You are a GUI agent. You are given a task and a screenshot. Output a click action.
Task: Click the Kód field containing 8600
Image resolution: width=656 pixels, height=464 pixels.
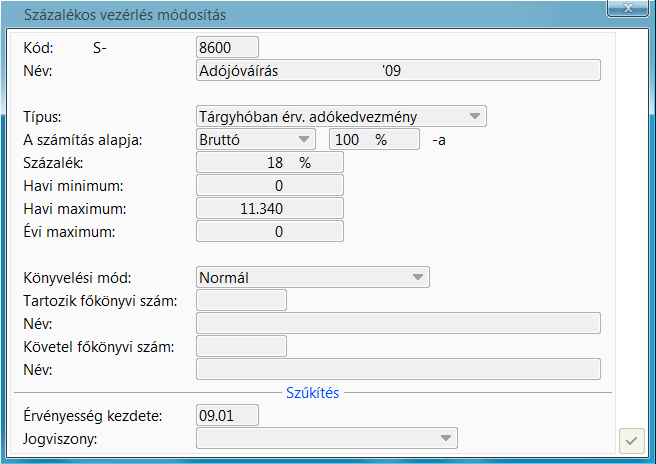228,47
